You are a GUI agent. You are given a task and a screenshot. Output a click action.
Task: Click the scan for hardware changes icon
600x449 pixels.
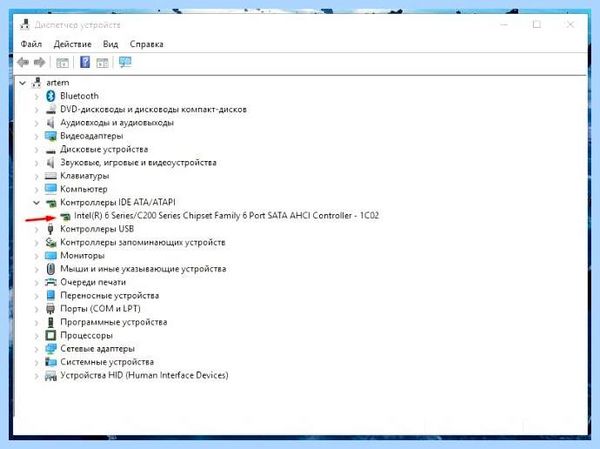click(x=125, y=62)
